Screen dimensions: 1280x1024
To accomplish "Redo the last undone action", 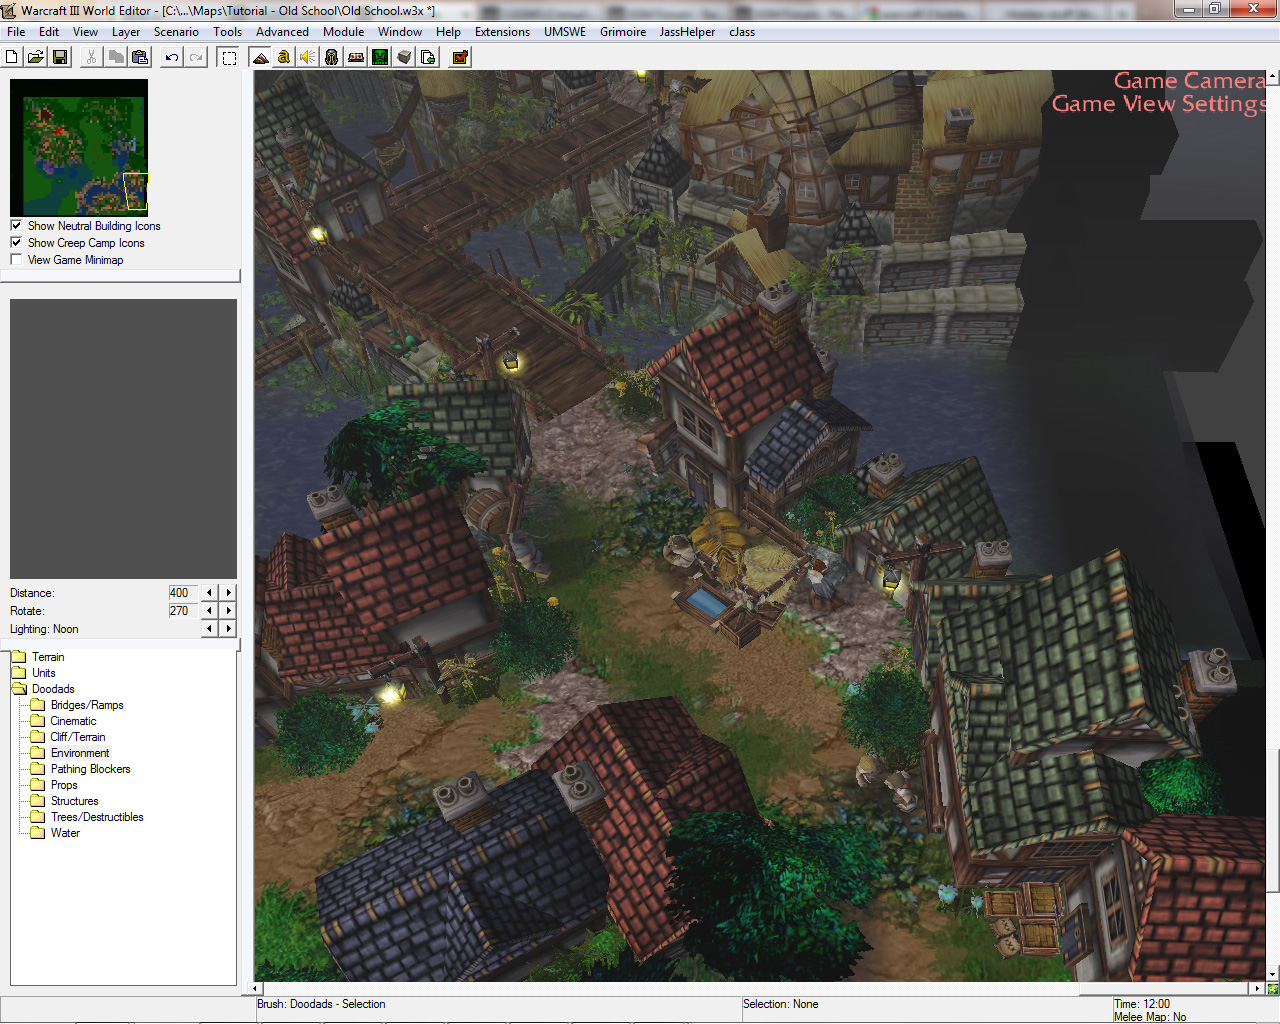I will 196,57.
